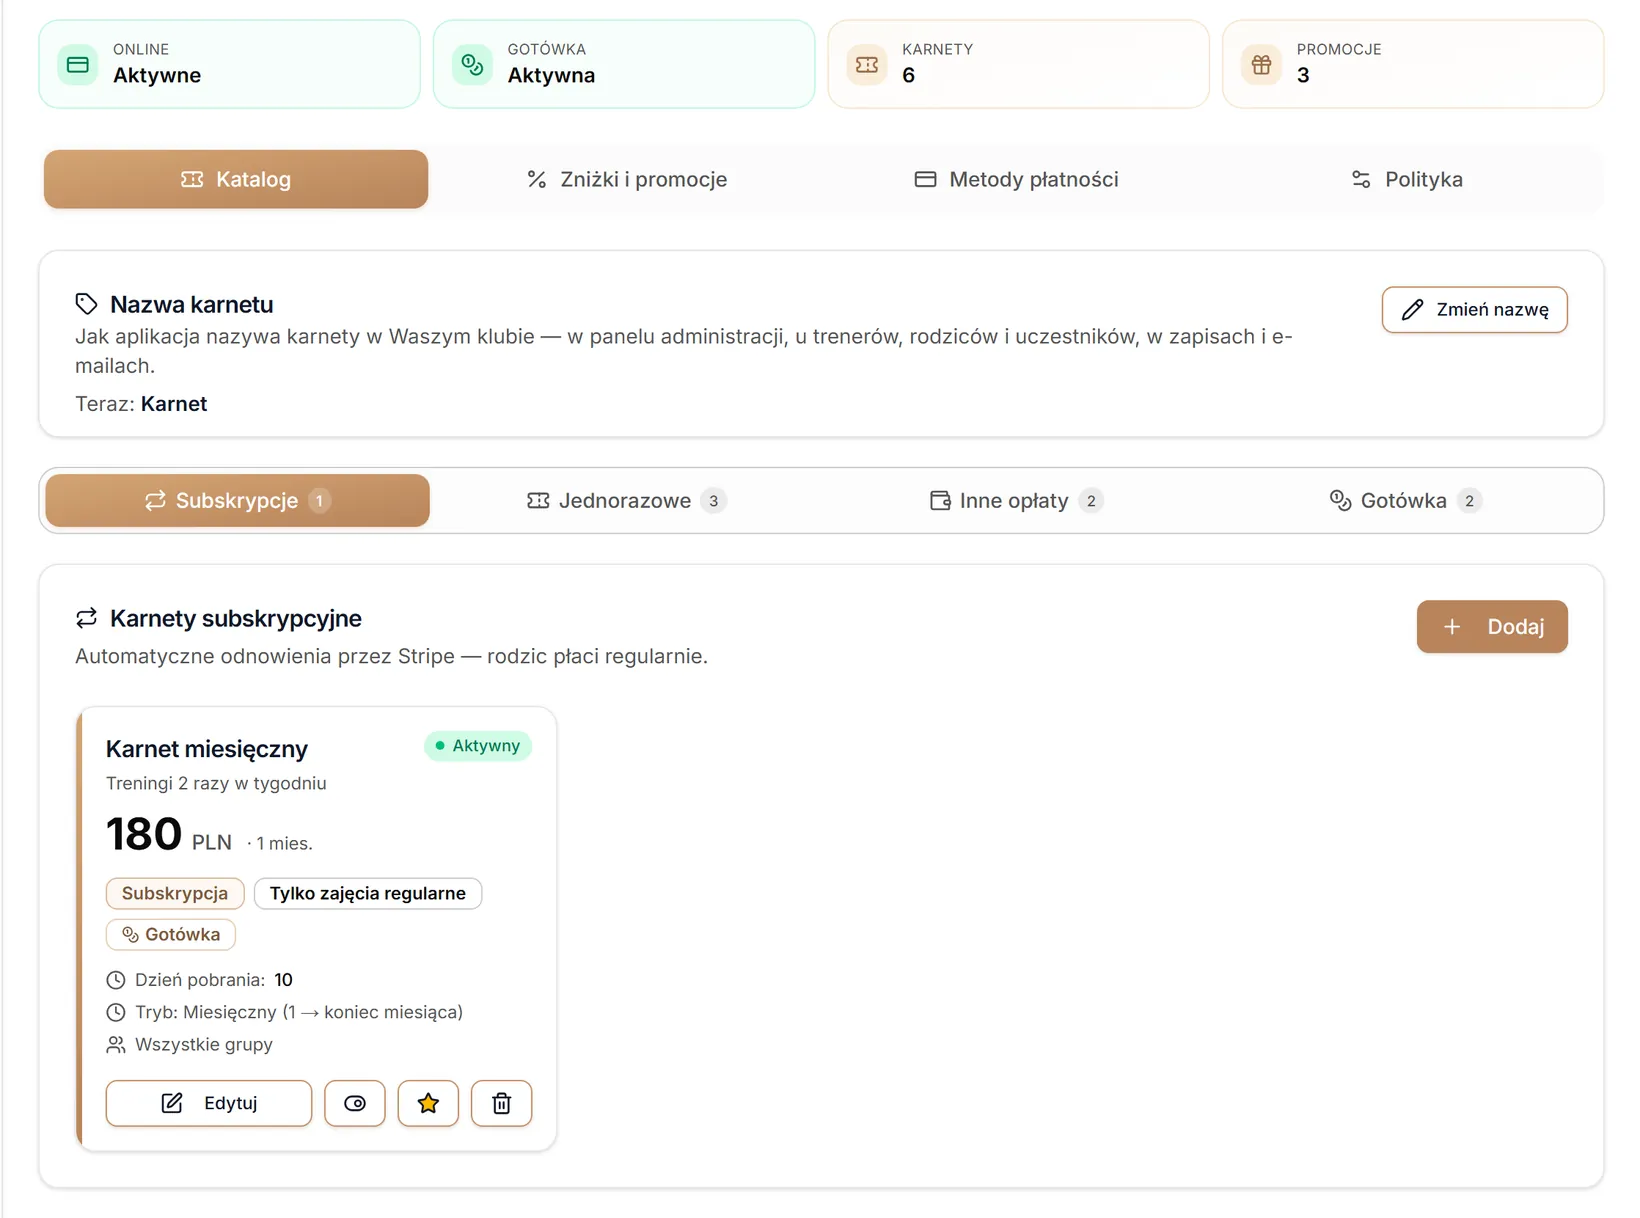Click Zmień nazwę to rename the karnet
This screenshot has height=1218, width=1640.
click(1475, 310)
